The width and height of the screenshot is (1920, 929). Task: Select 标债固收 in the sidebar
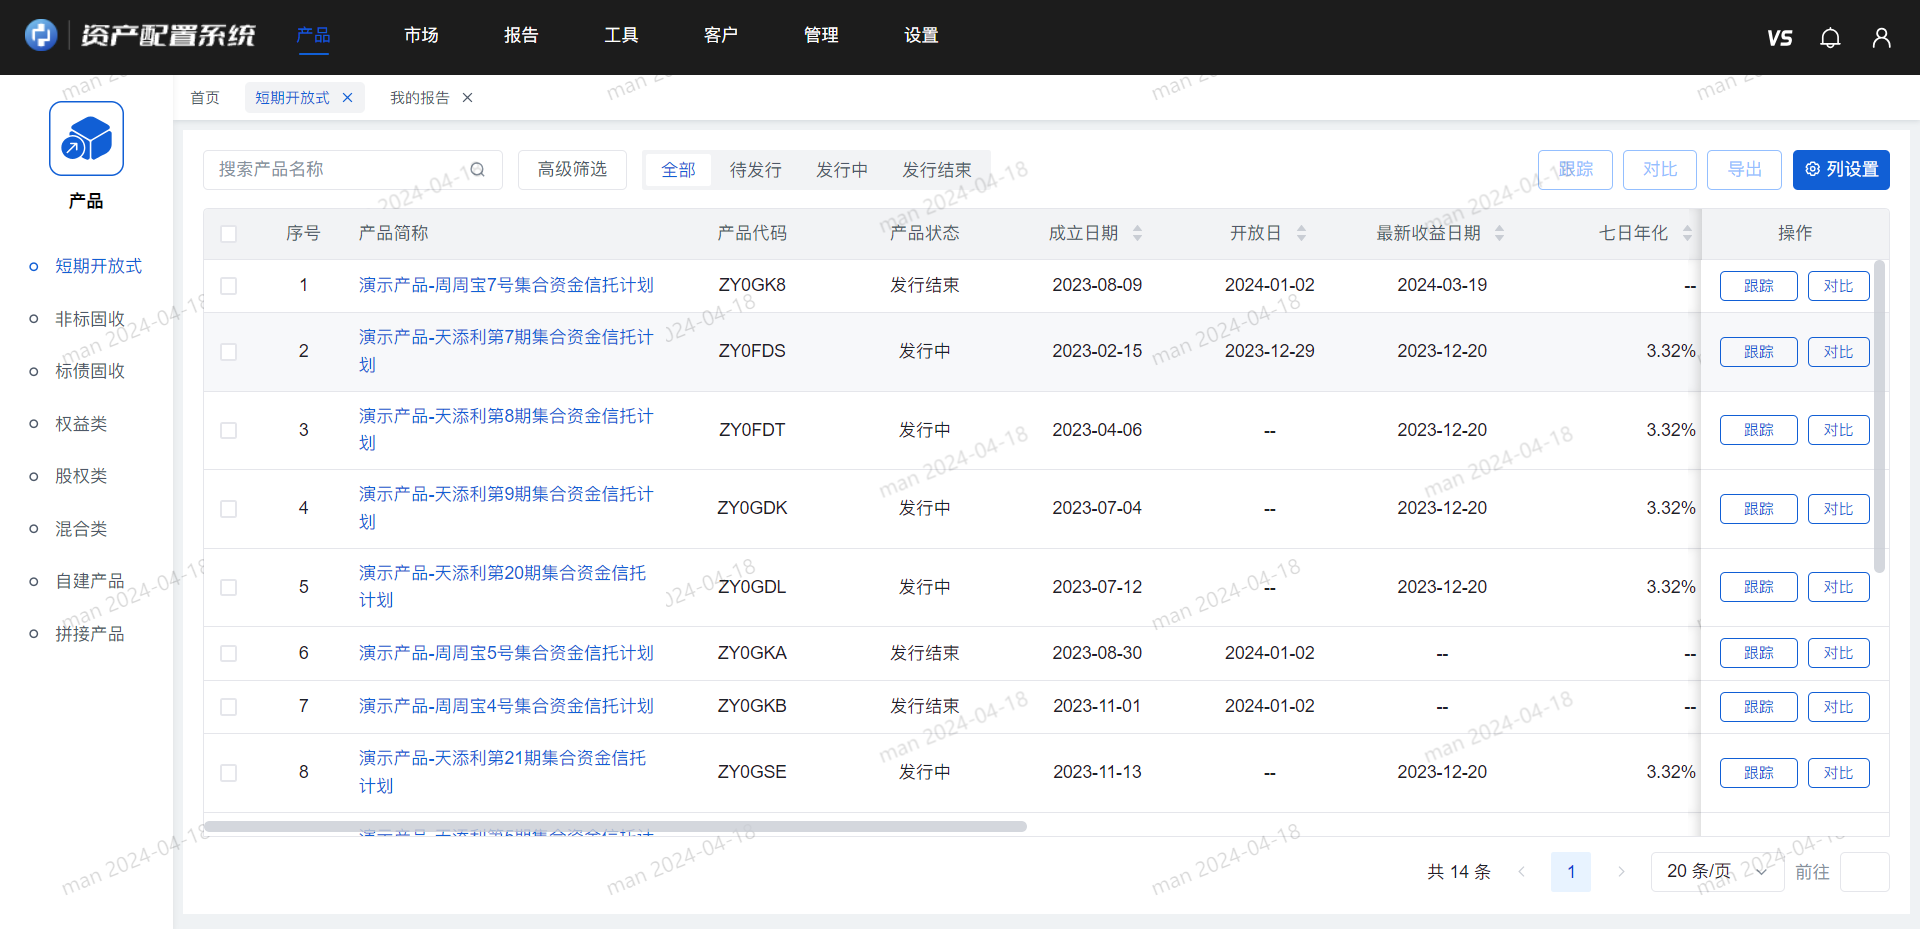point(90,371)
